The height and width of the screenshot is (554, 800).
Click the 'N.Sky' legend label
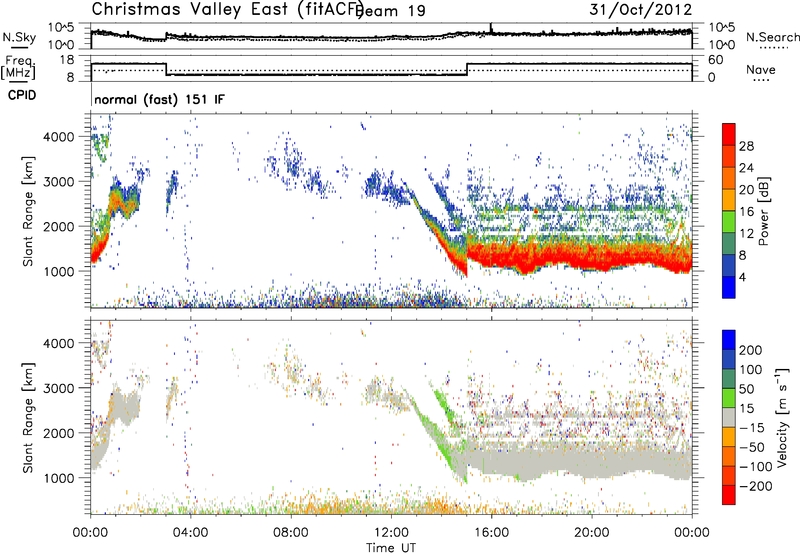pyautogui.click(x=19, y=37)
